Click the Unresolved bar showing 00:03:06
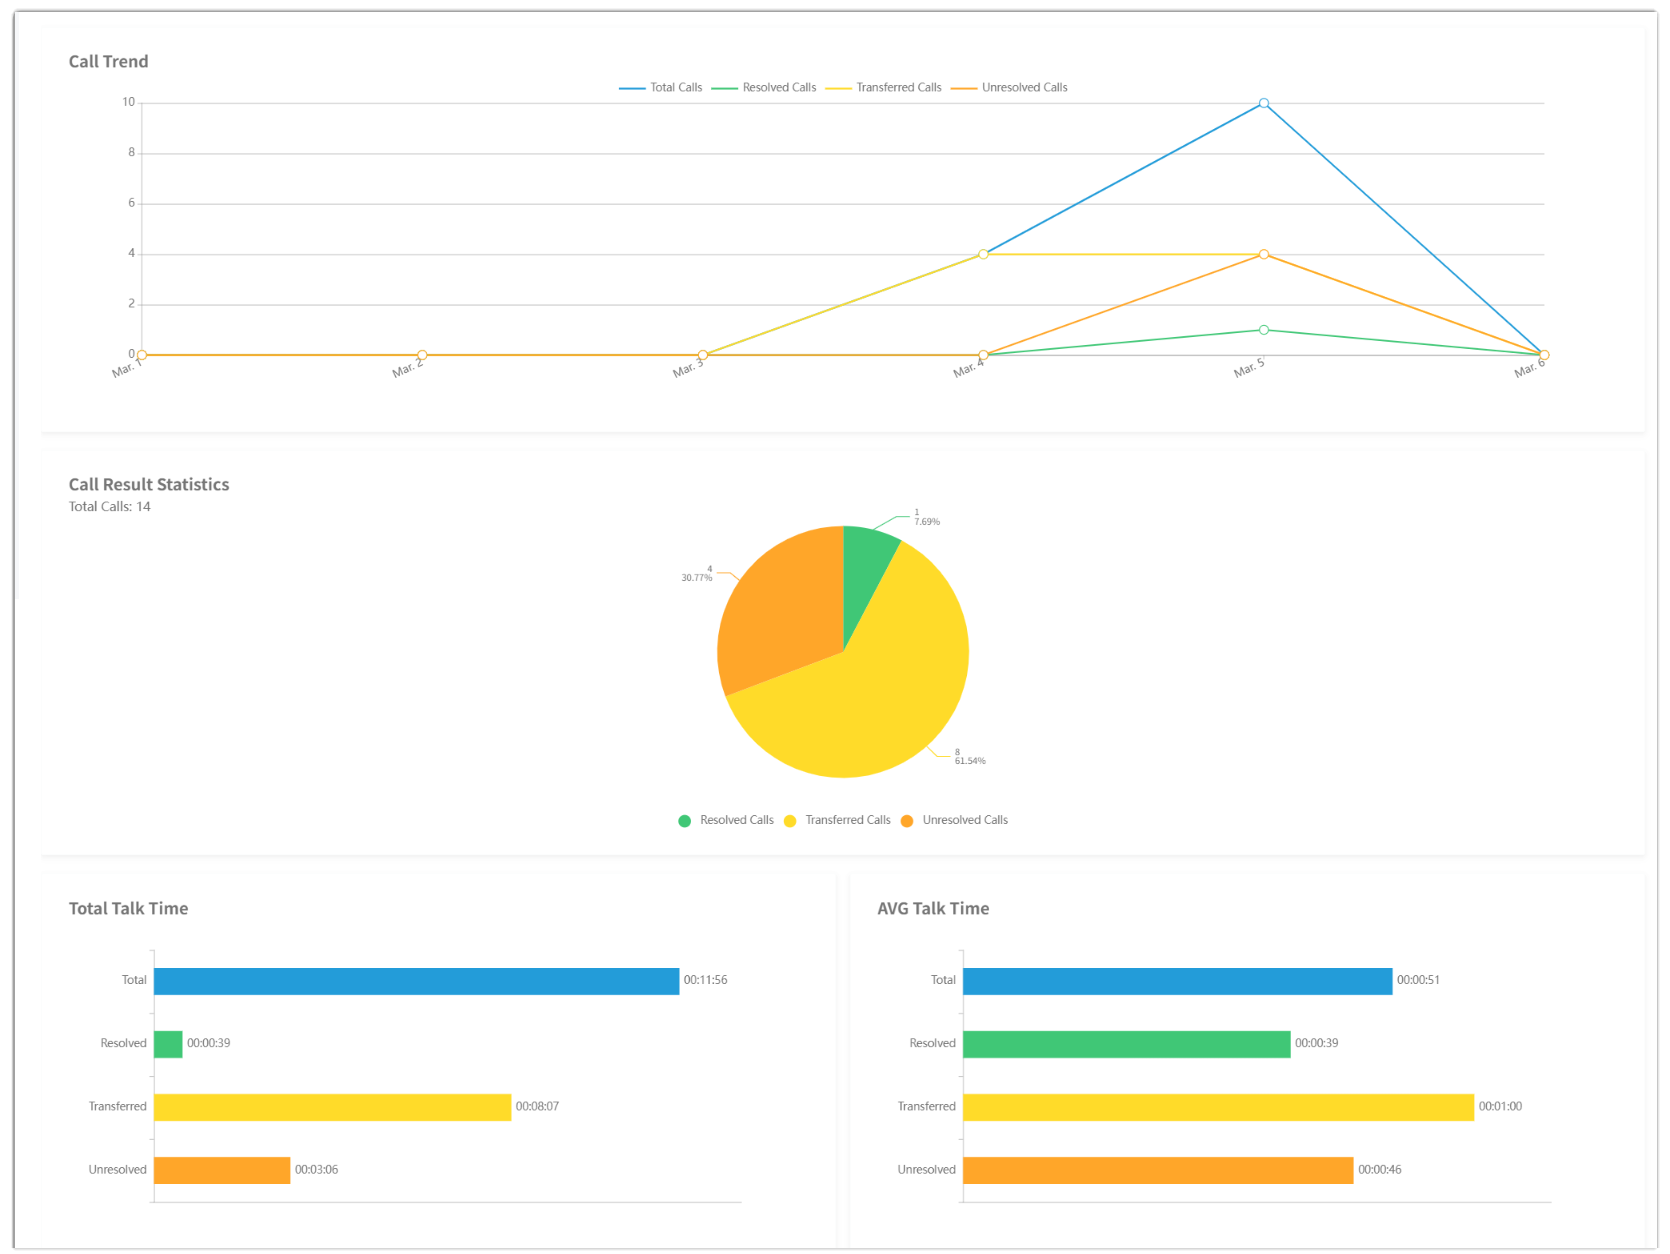1670x1254 pixels. point(222,1170)
